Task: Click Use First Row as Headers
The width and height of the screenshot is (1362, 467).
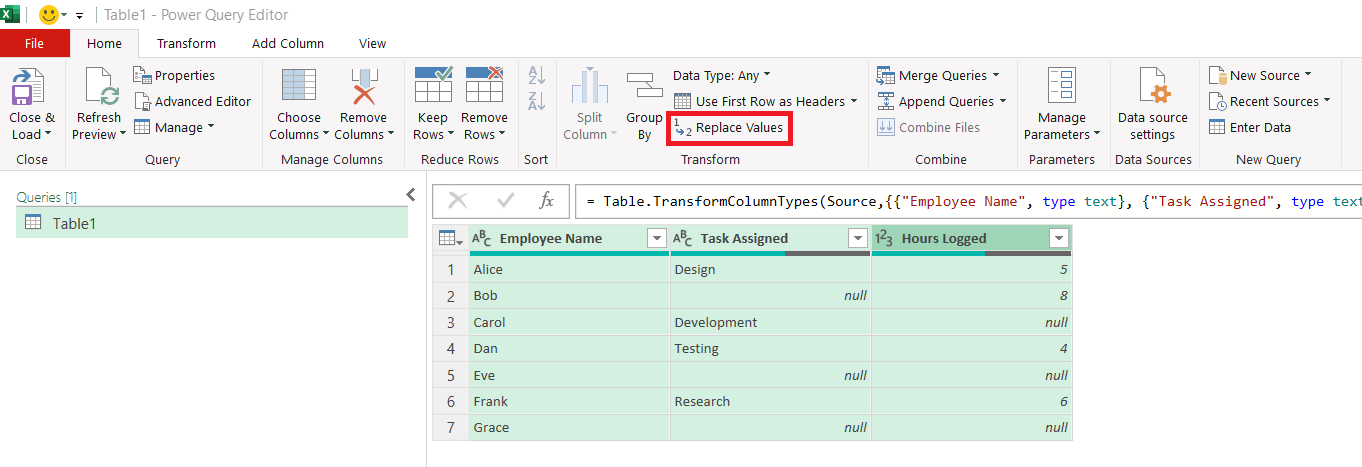Action: (764, 102)
